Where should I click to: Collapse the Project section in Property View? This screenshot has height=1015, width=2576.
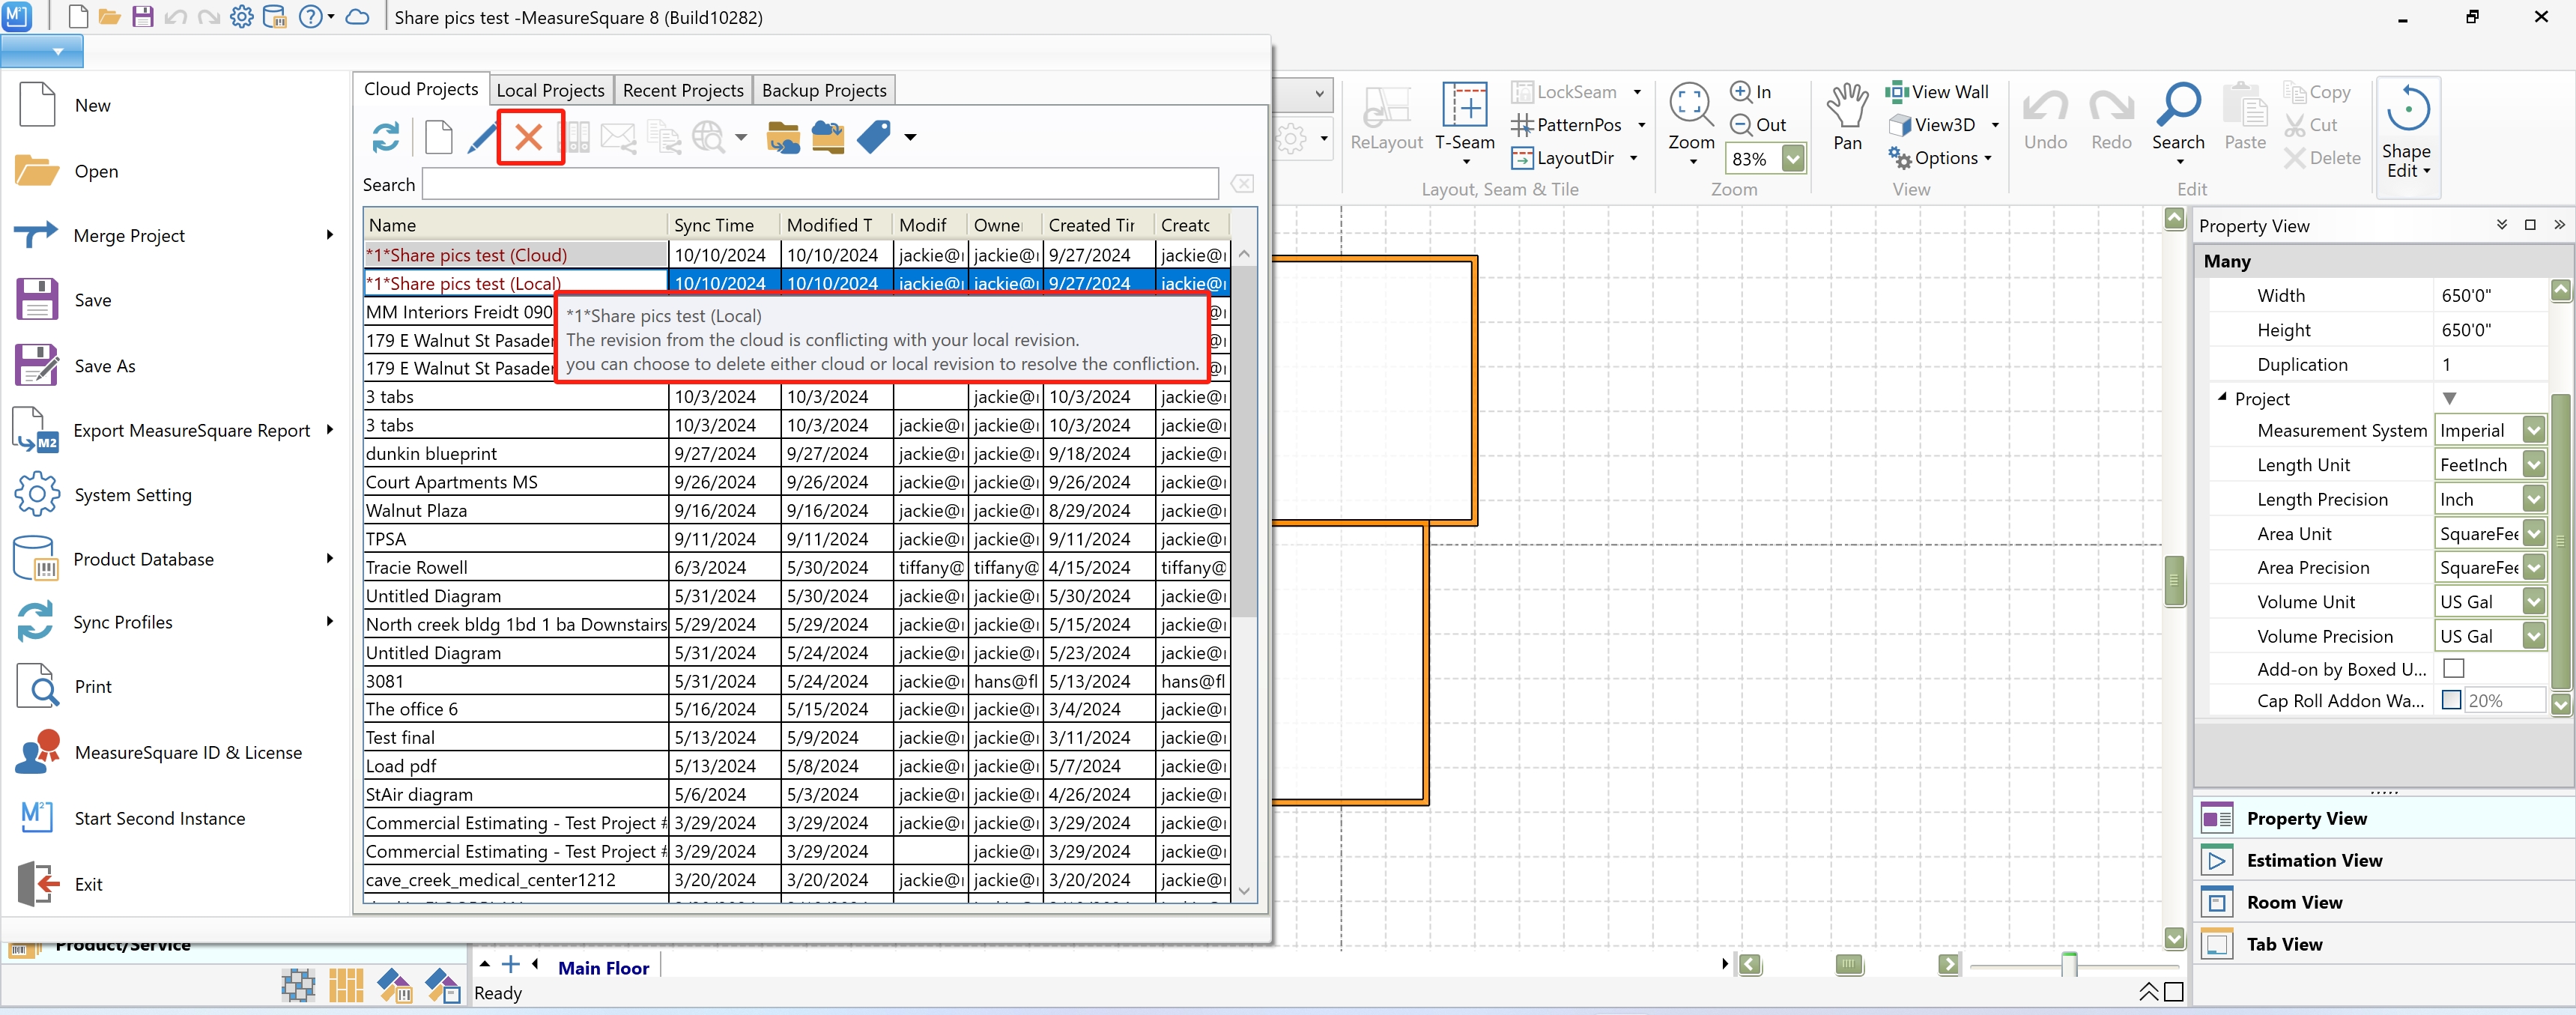pyautogui.click(x=2222, y=398)
